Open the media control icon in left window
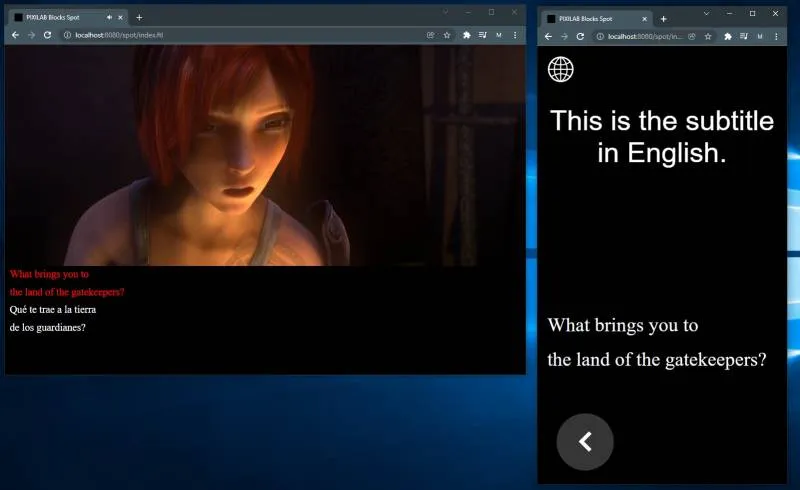The image size is (800, 490). 483,35
